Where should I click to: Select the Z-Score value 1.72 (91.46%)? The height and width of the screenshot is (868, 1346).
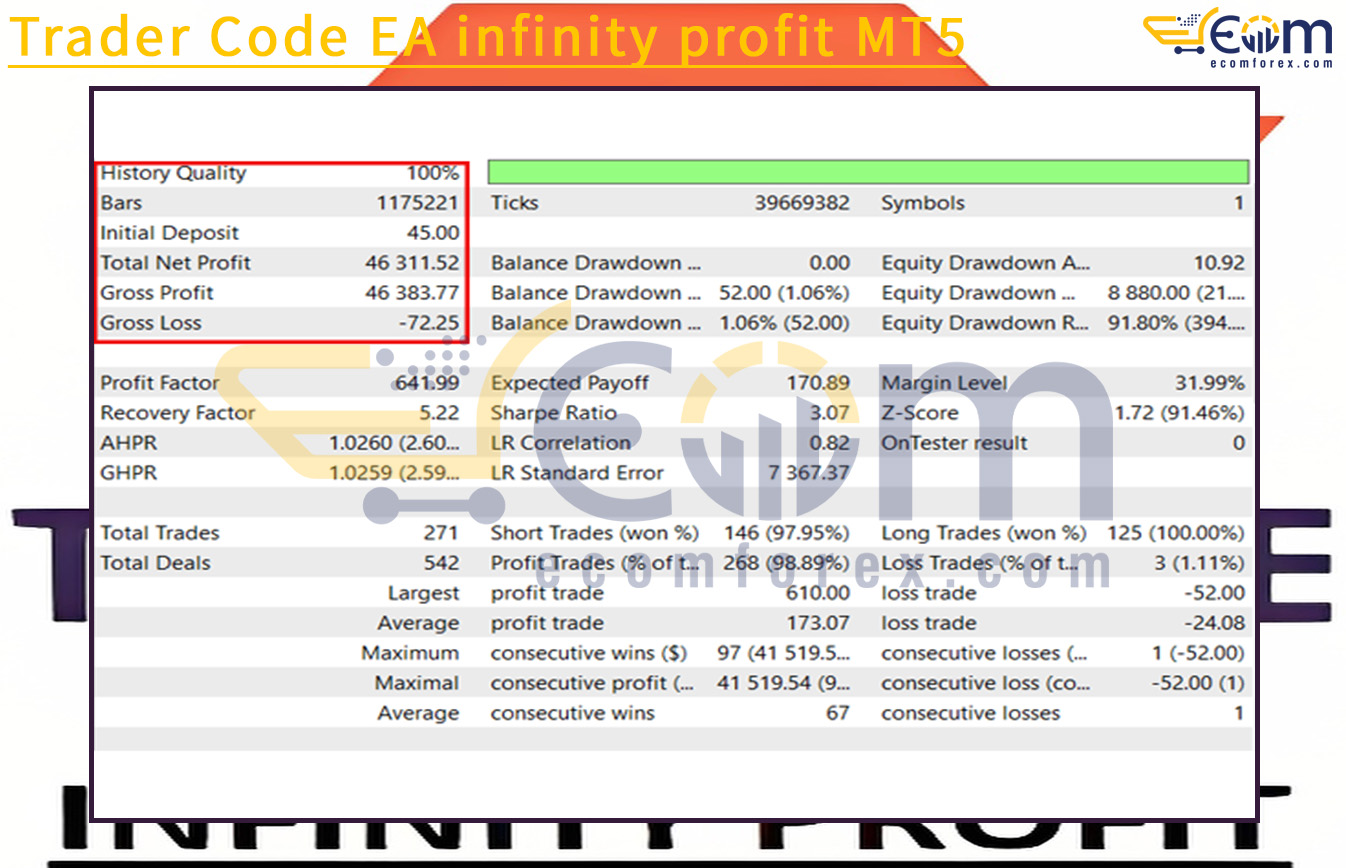[x=1180, y=413]
